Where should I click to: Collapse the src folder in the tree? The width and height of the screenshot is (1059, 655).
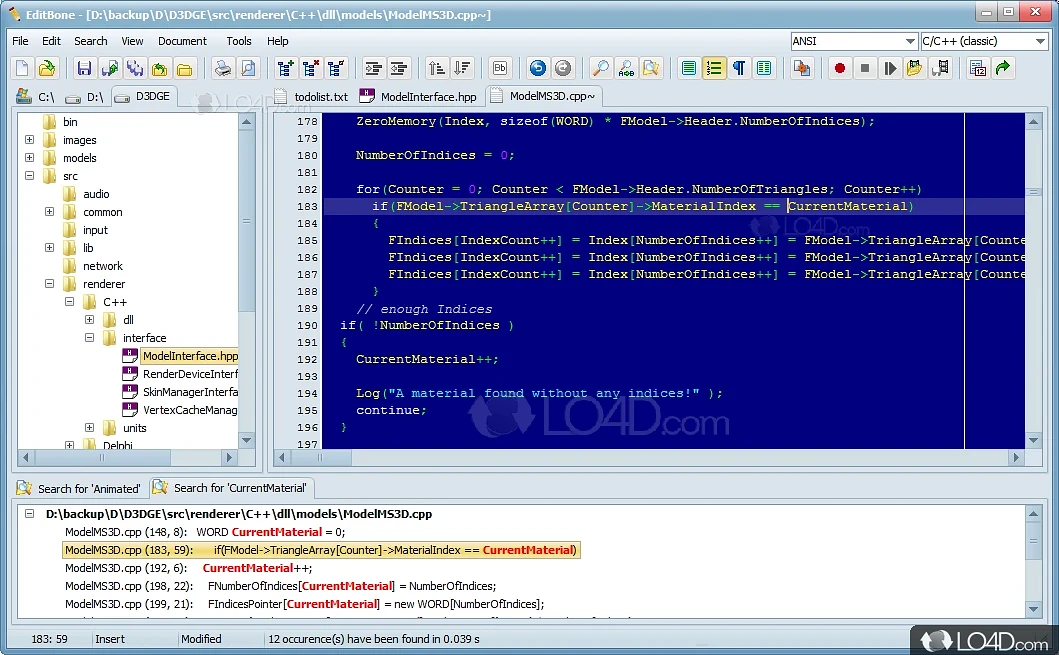click(x=30, y=175)
